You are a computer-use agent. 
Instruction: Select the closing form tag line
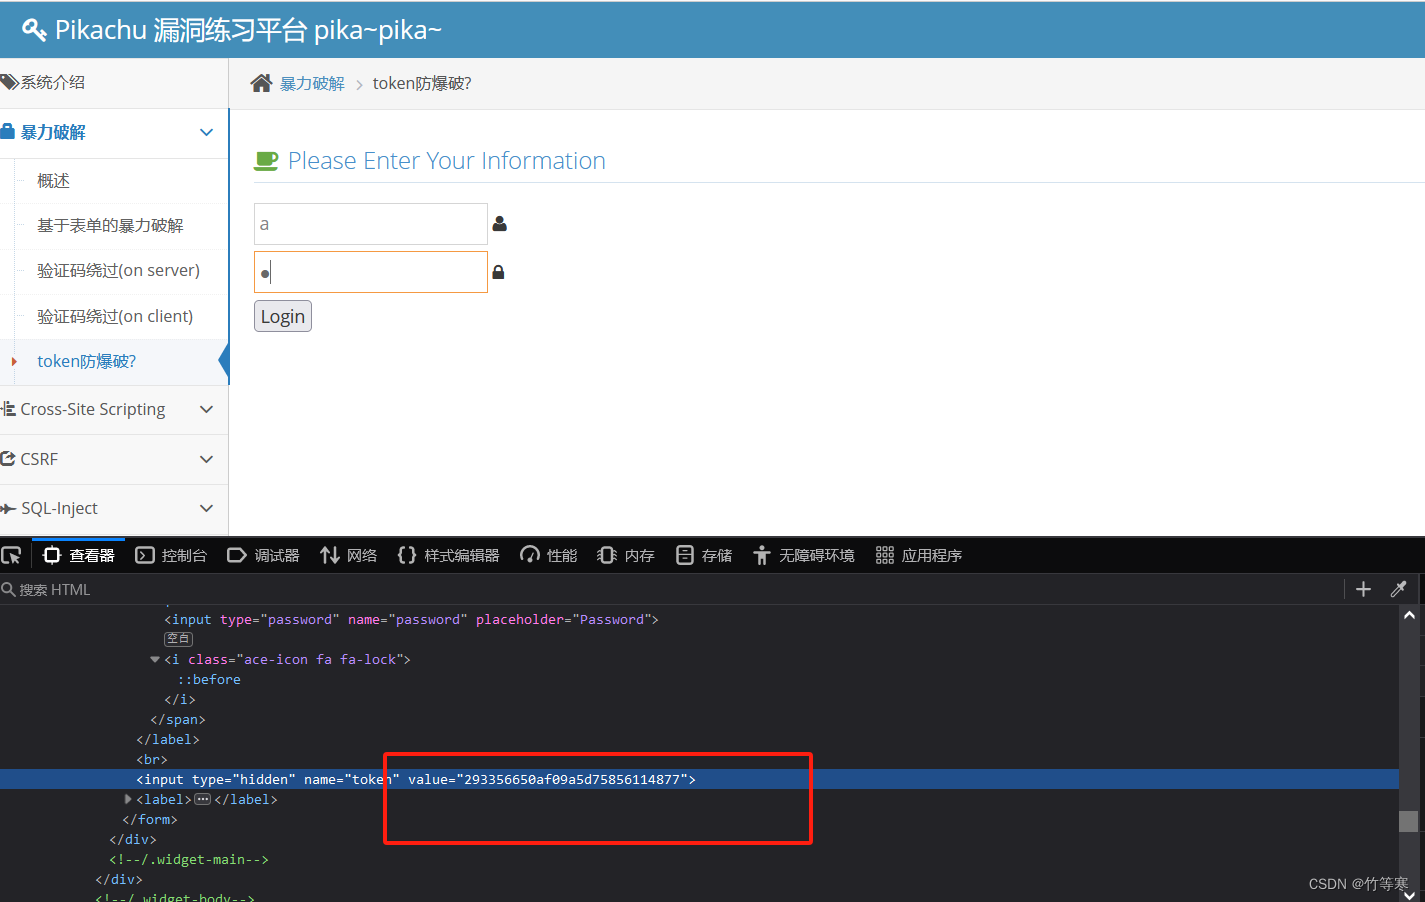150,819
